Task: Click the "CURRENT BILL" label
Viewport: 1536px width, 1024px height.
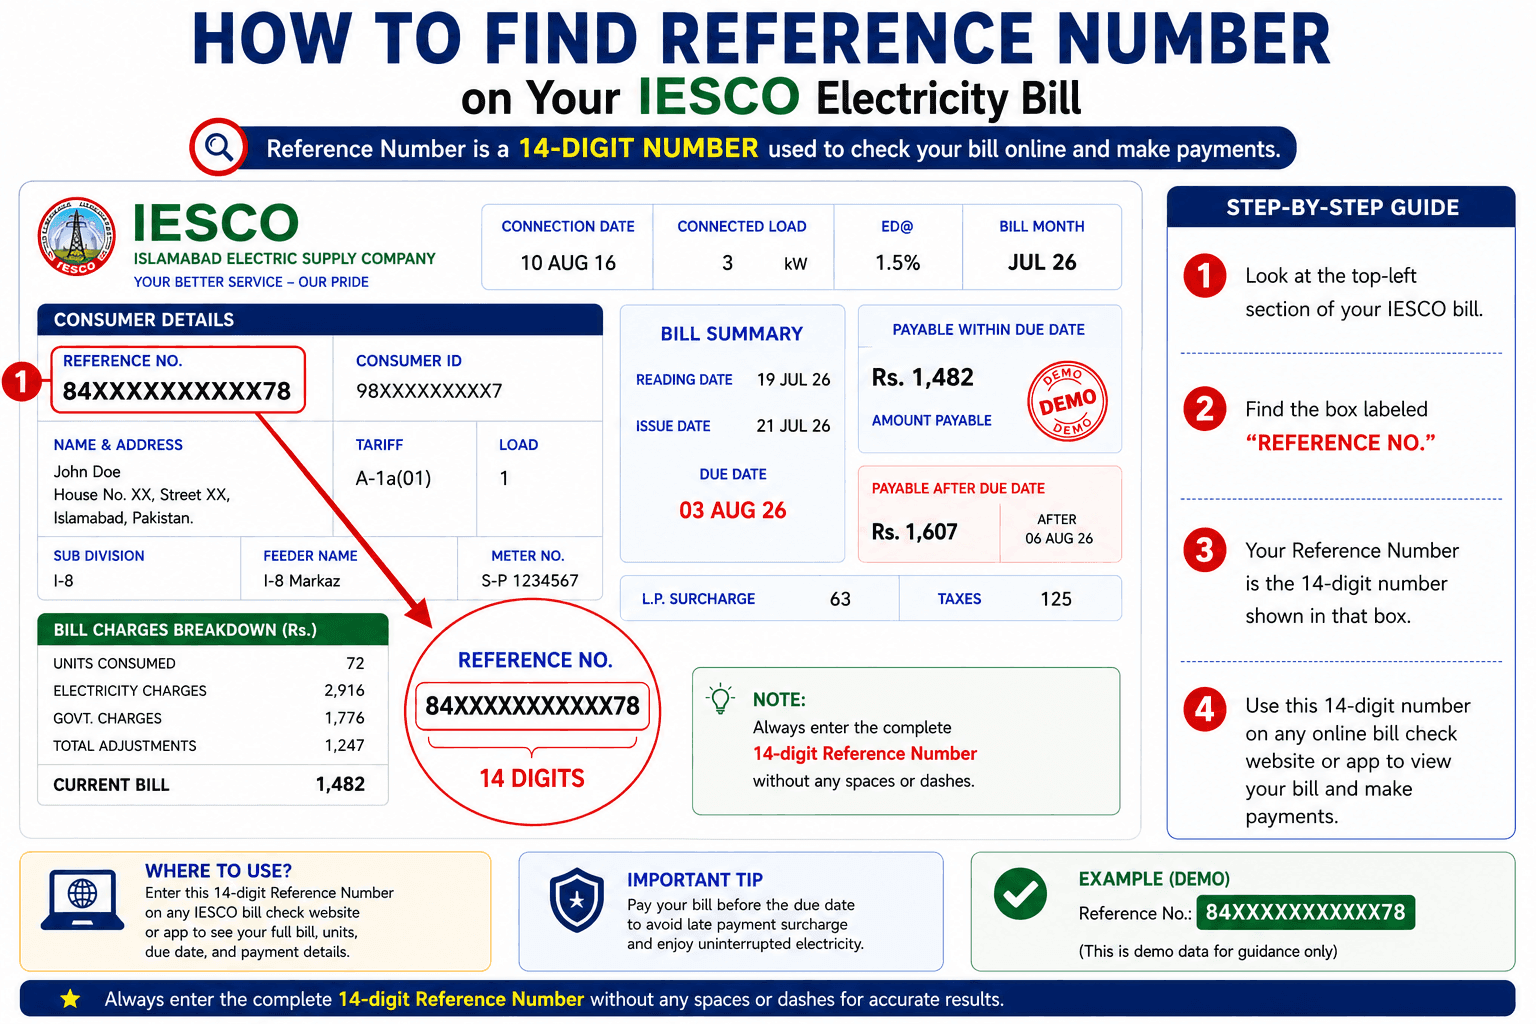Action: pos(111,785)
